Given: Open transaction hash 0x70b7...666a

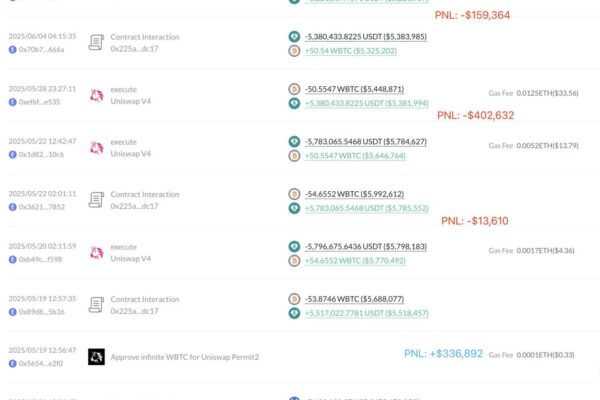Looking at the screenshot, I should point(41,49).
